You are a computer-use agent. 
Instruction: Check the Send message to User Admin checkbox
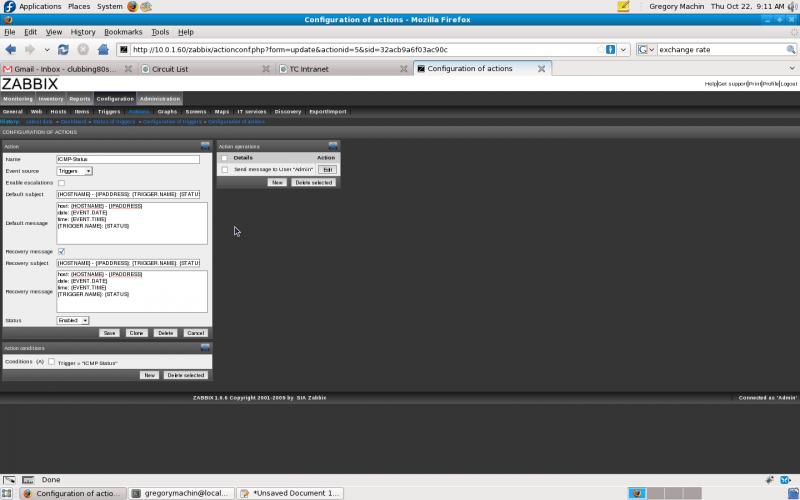tap(225, 169)
